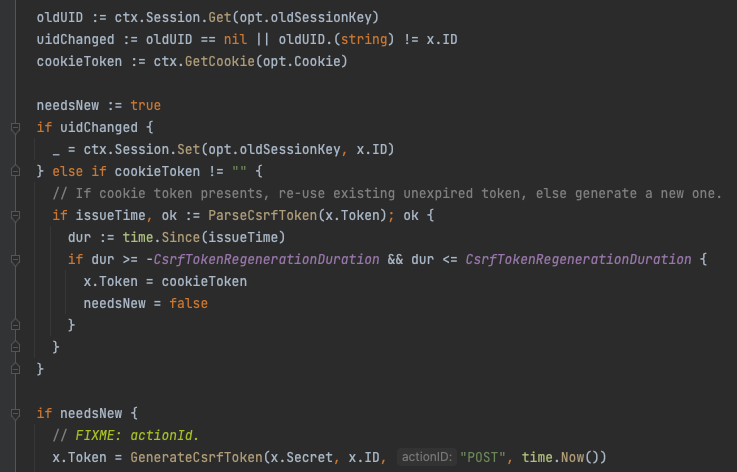The image size is (737, 472).
Task: Collapse the 'if uidChanged {' code block
Action: point(16,127)
